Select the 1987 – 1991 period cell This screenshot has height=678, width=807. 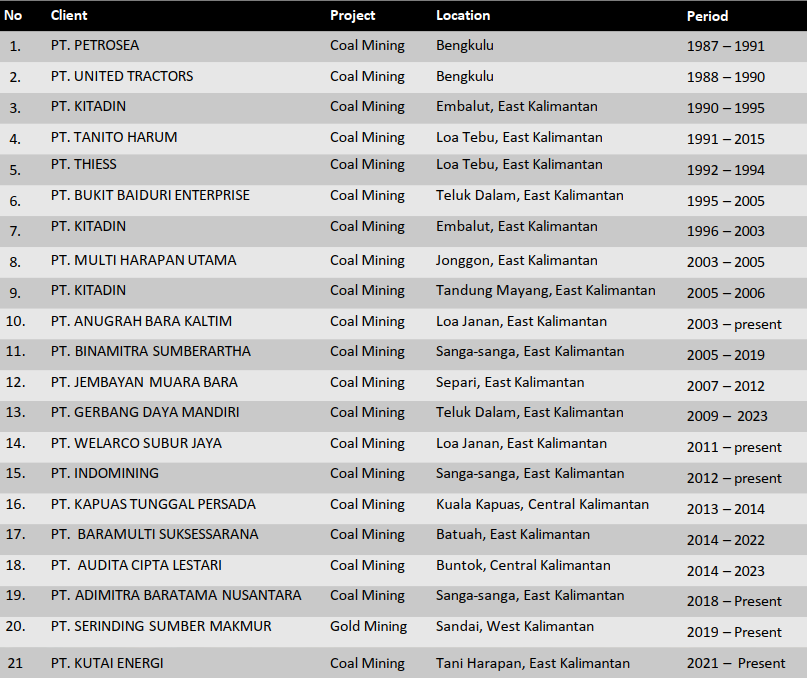point(725,47)
